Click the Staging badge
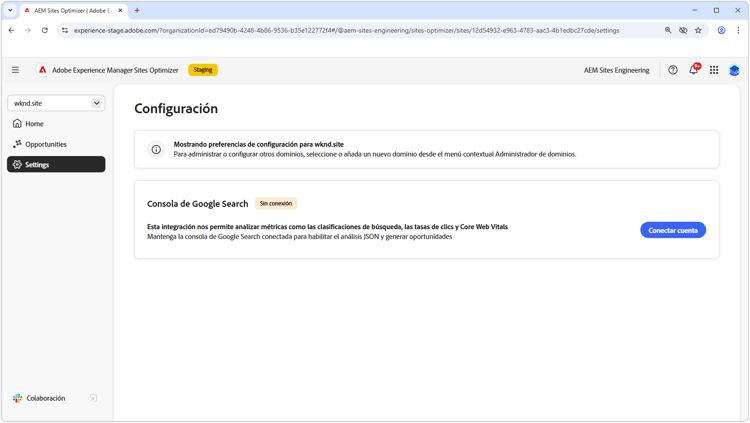The image size is (750, 423). pos(203,70)
